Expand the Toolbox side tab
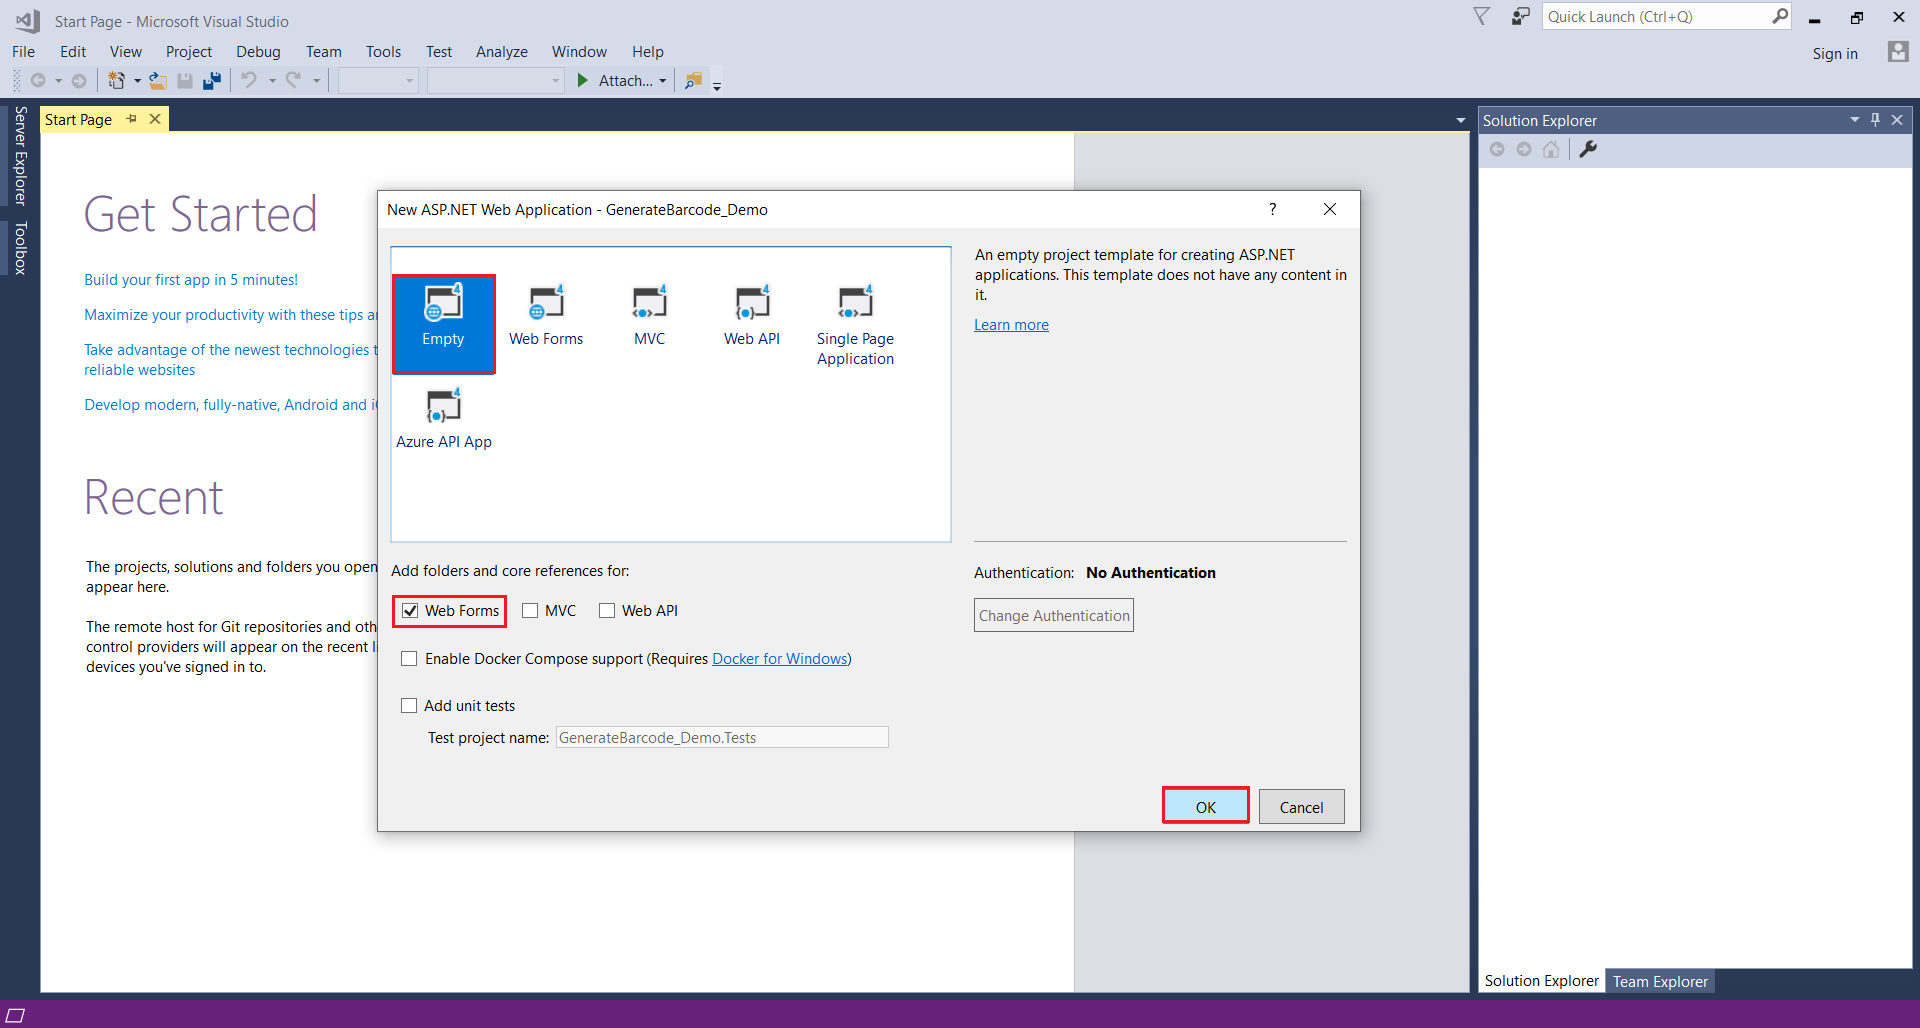The height and width of the screenshot is (1028, 1920). point(20,248)
